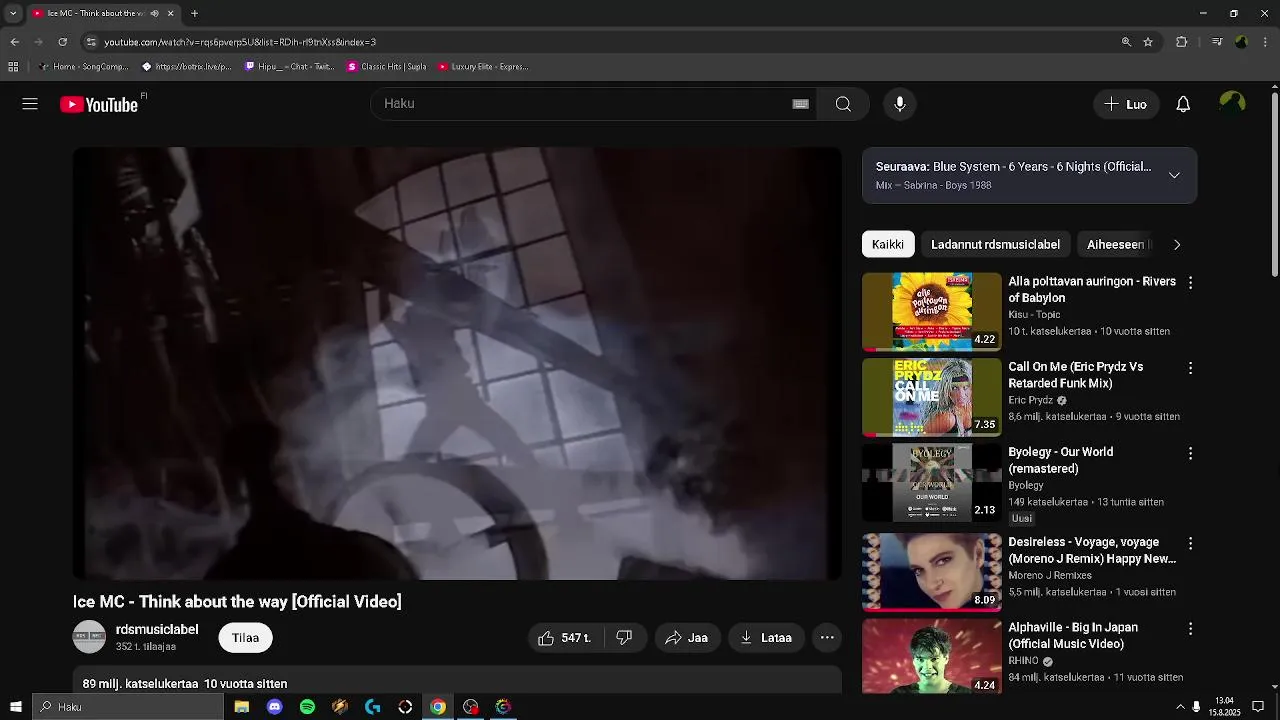Open zoom magnifier icon in address bar
Screen dimensions: 1280x720
1126,42
